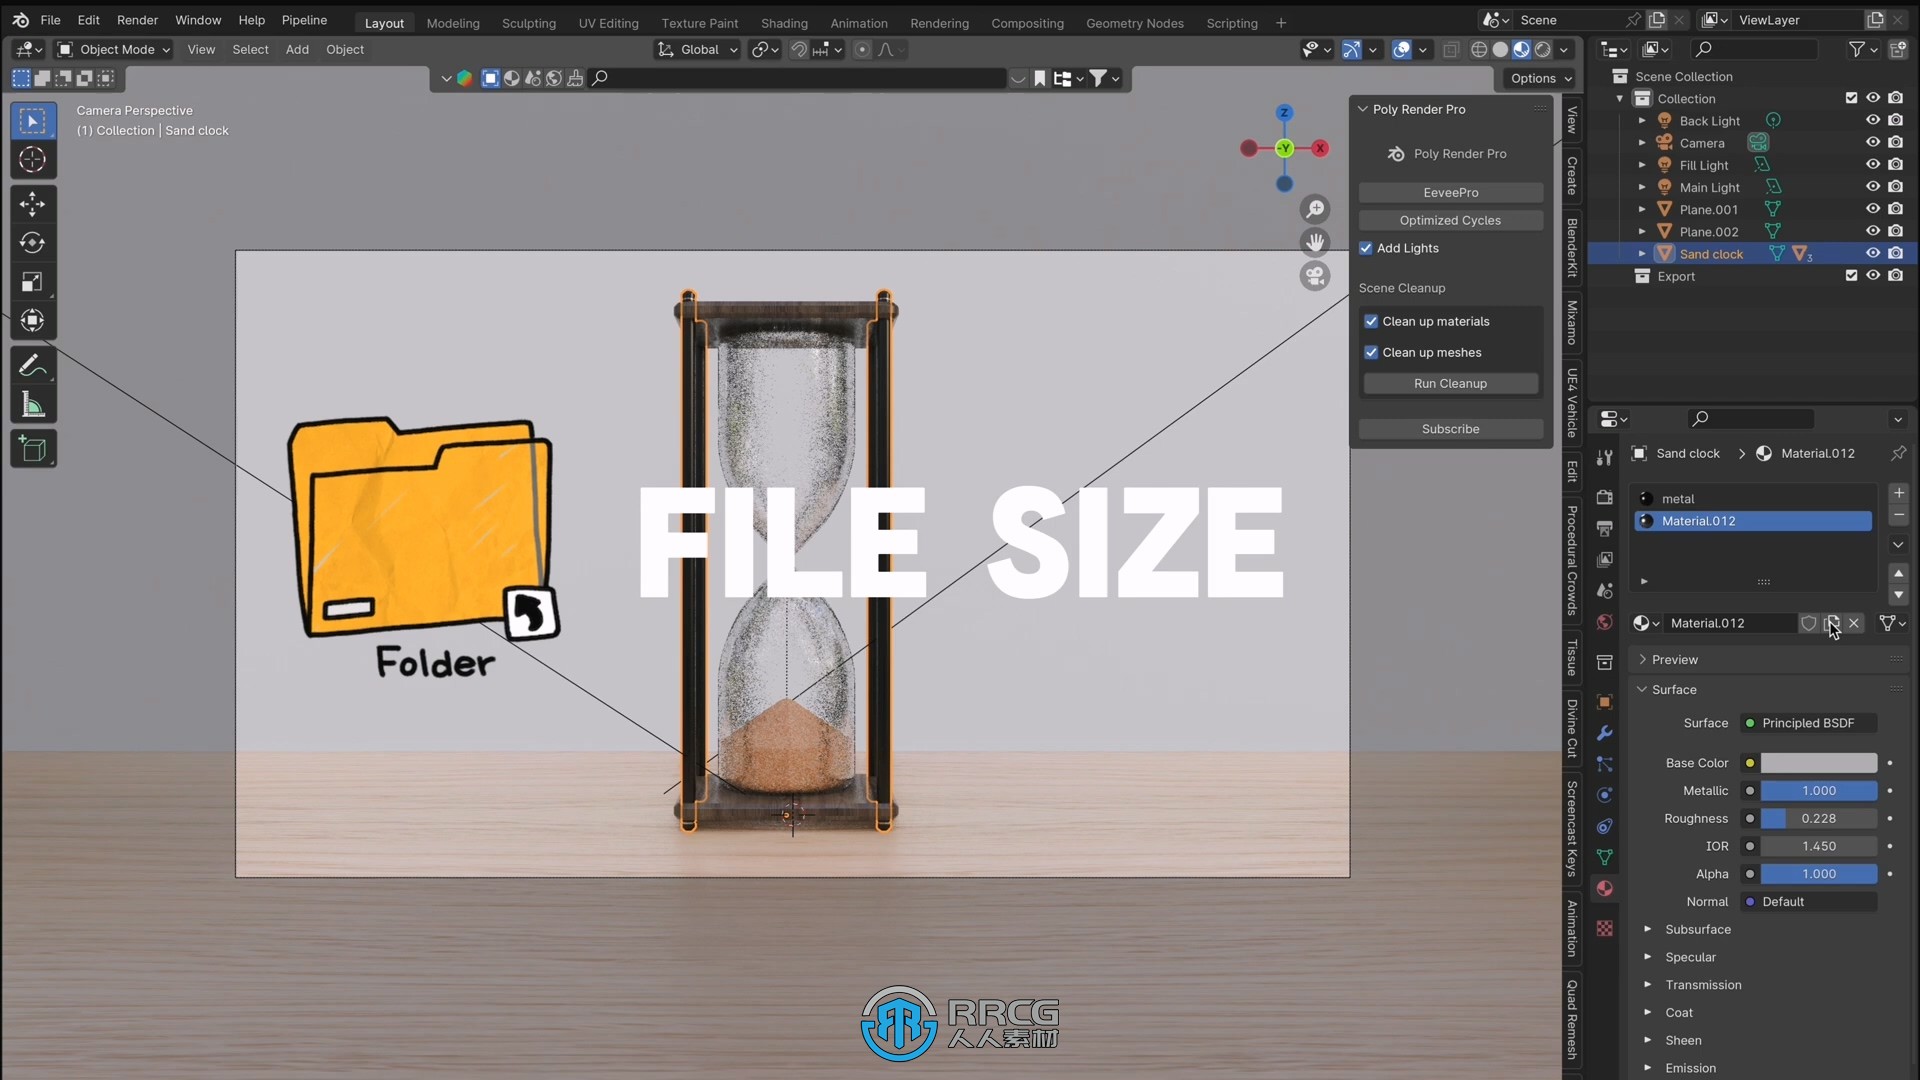1920x1080 pixels.
Task: Toggle visibility of Sand clock object
Action: coord(1871,253)
